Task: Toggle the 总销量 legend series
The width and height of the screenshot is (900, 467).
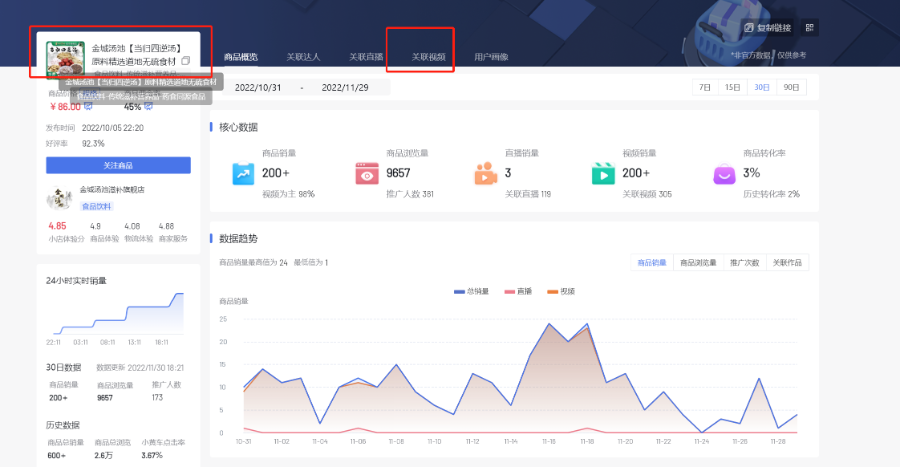Action: click(471, 291)
